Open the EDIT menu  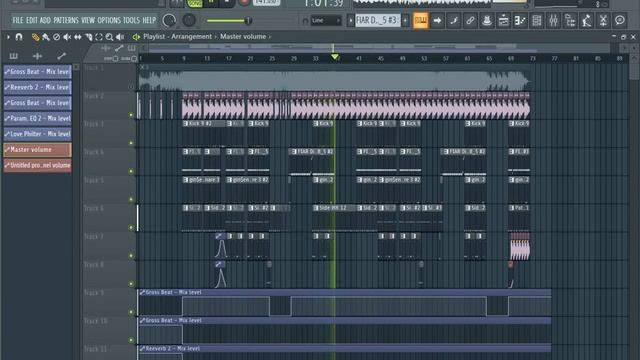point(32,20)
